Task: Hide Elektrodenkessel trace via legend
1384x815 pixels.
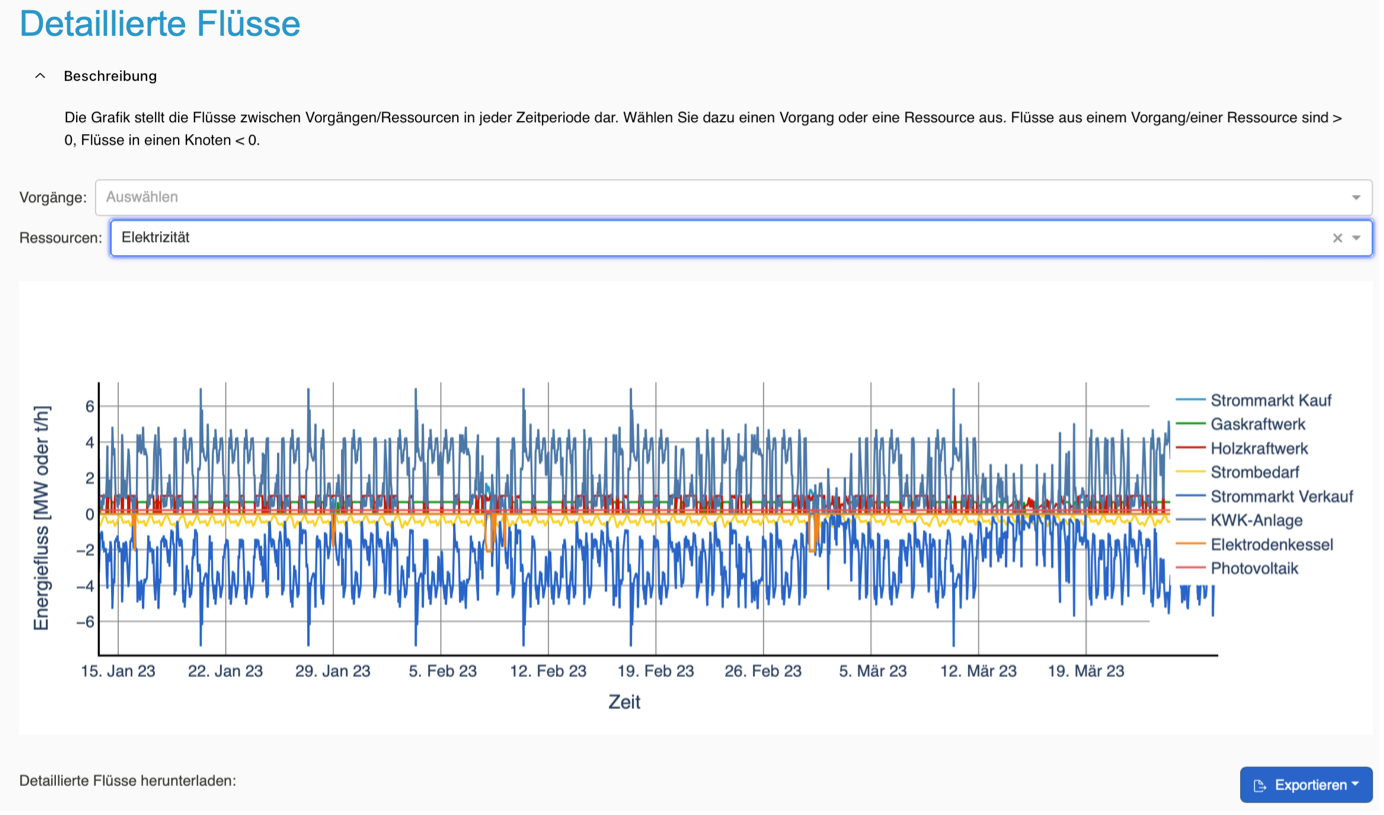Action: tap(1271, 544)
